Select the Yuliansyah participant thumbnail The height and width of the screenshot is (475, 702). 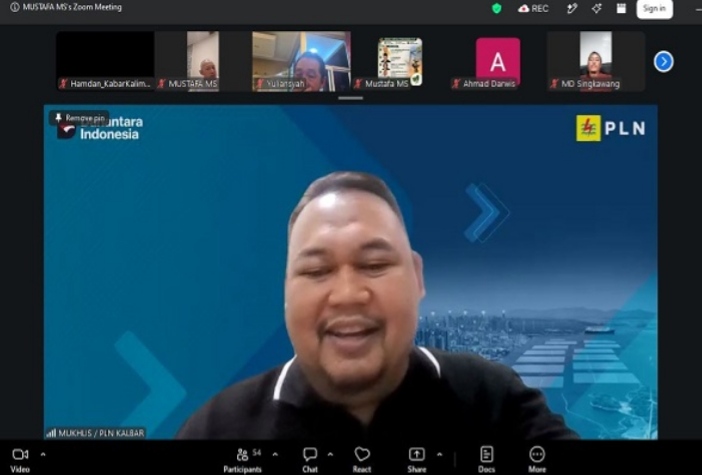pyautogui.click(x=301, y=61)
